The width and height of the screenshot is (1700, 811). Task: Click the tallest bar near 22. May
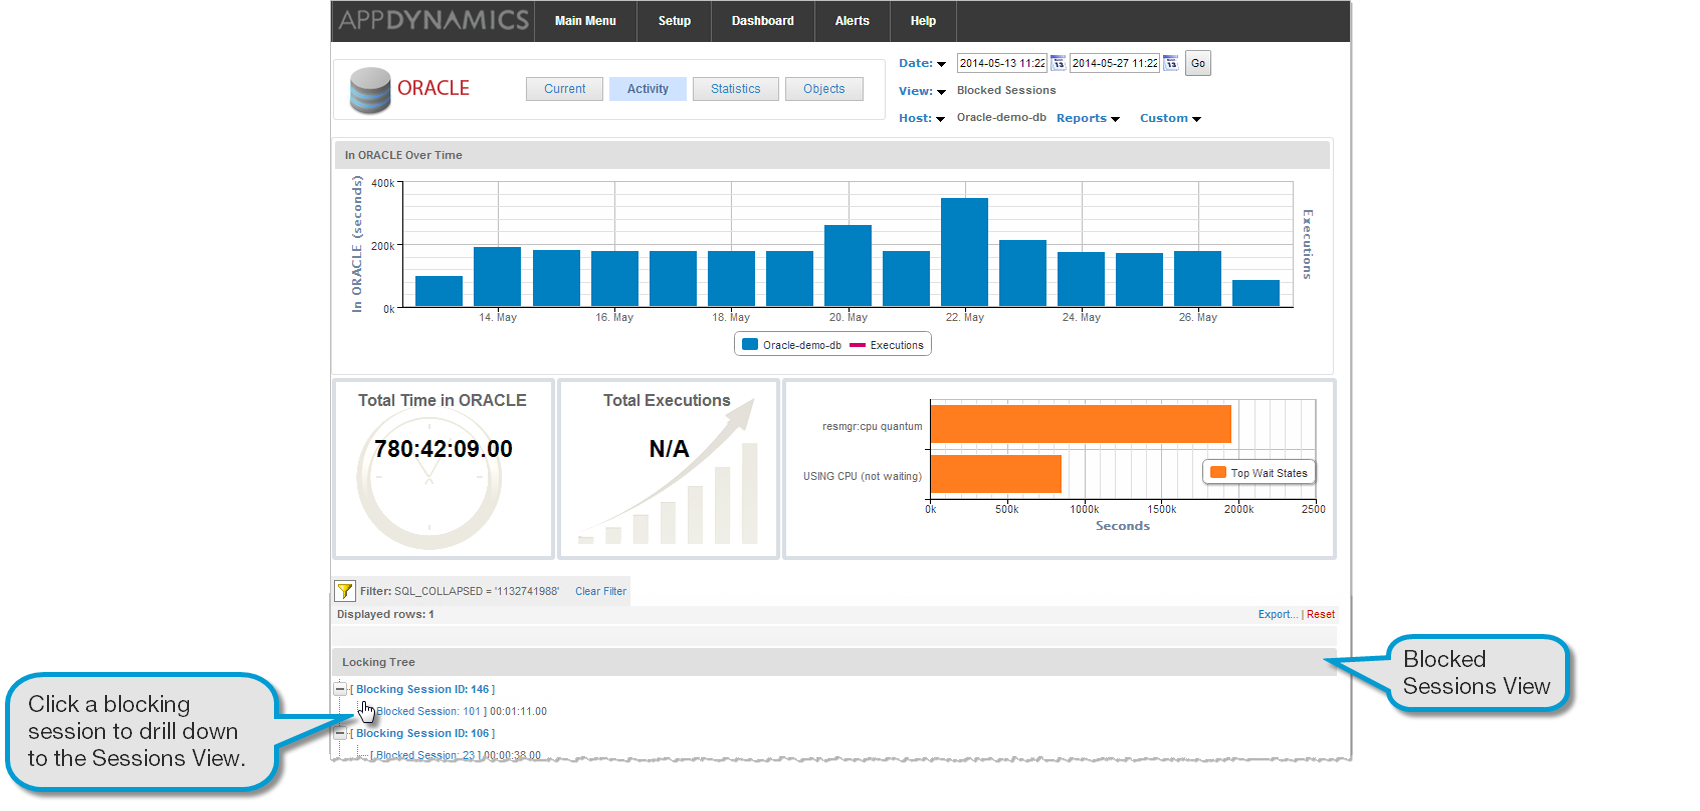coord(965,252)
